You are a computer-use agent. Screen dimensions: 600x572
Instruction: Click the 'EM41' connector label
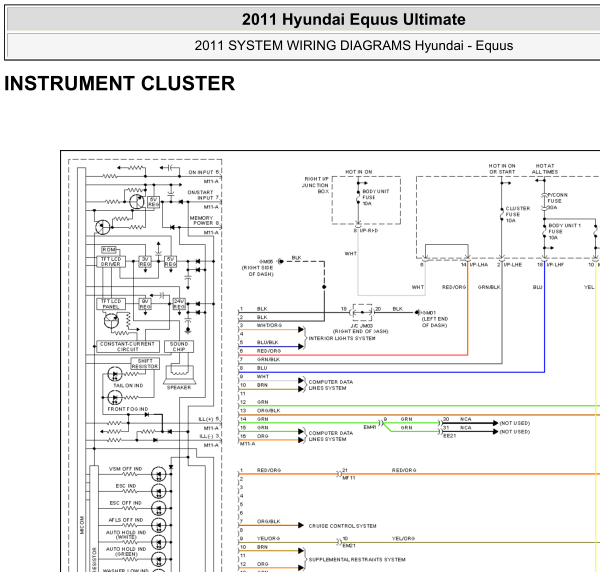[x=370, y=427]
